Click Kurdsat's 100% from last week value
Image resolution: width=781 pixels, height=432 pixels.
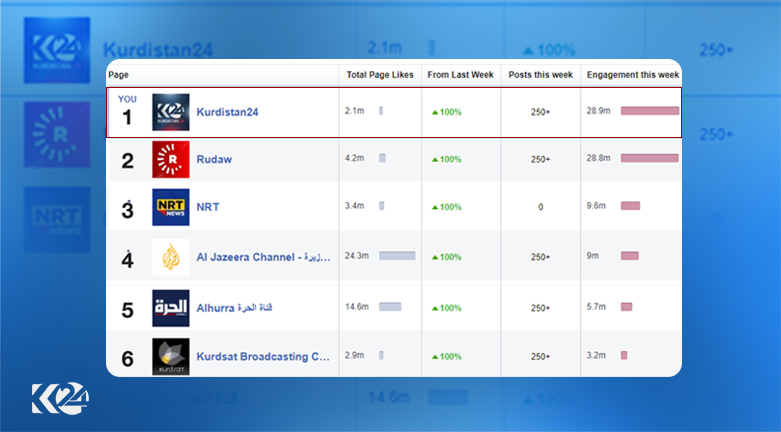pos(447,357)
